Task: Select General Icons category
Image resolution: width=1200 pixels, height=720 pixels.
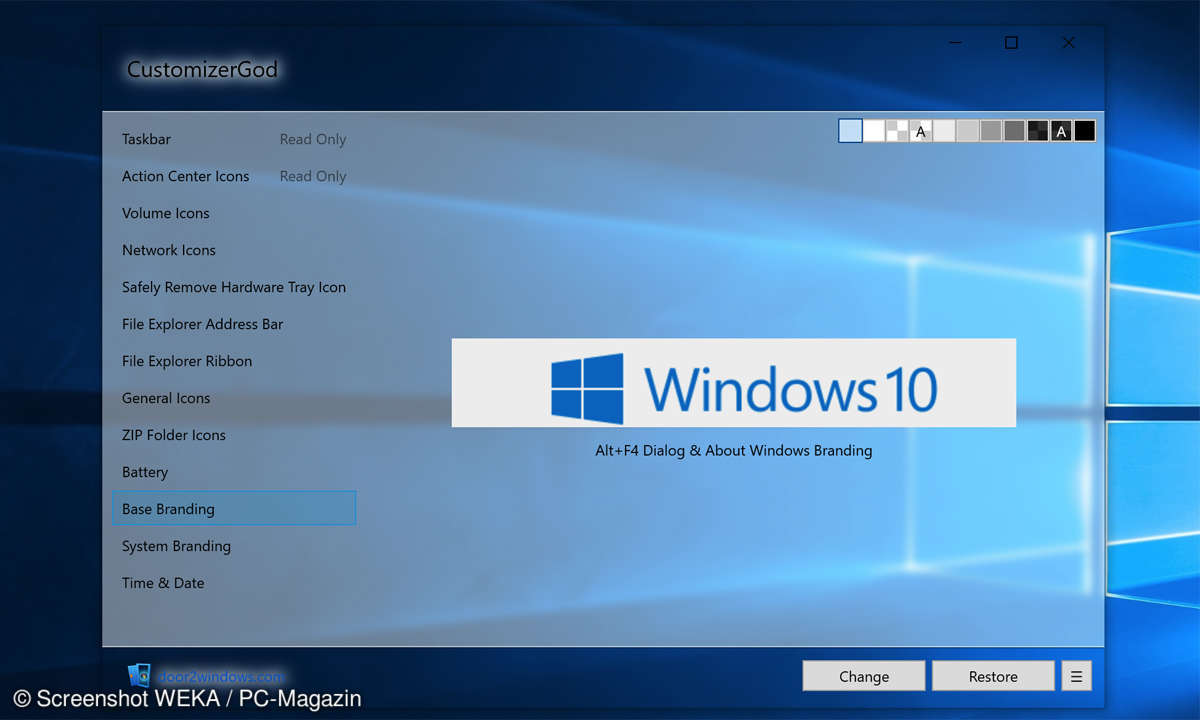Action: tap(234, 398)
